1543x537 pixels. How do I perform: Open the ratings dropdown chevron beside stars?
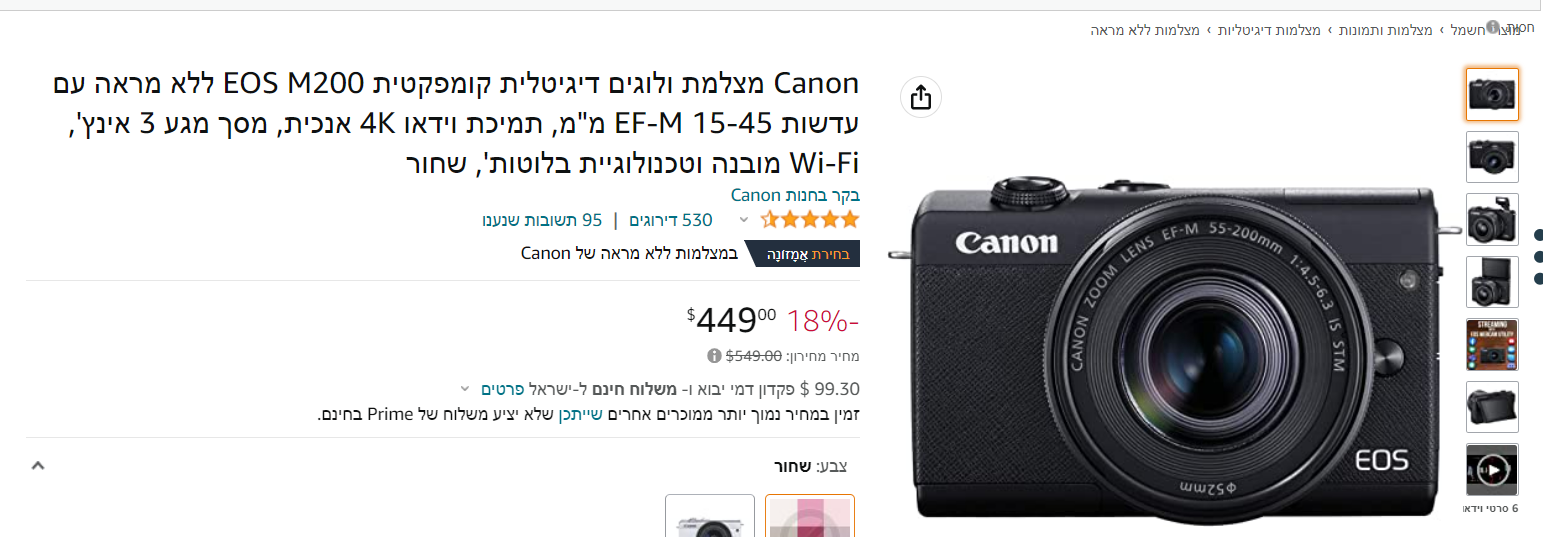(x=743, y=220)
